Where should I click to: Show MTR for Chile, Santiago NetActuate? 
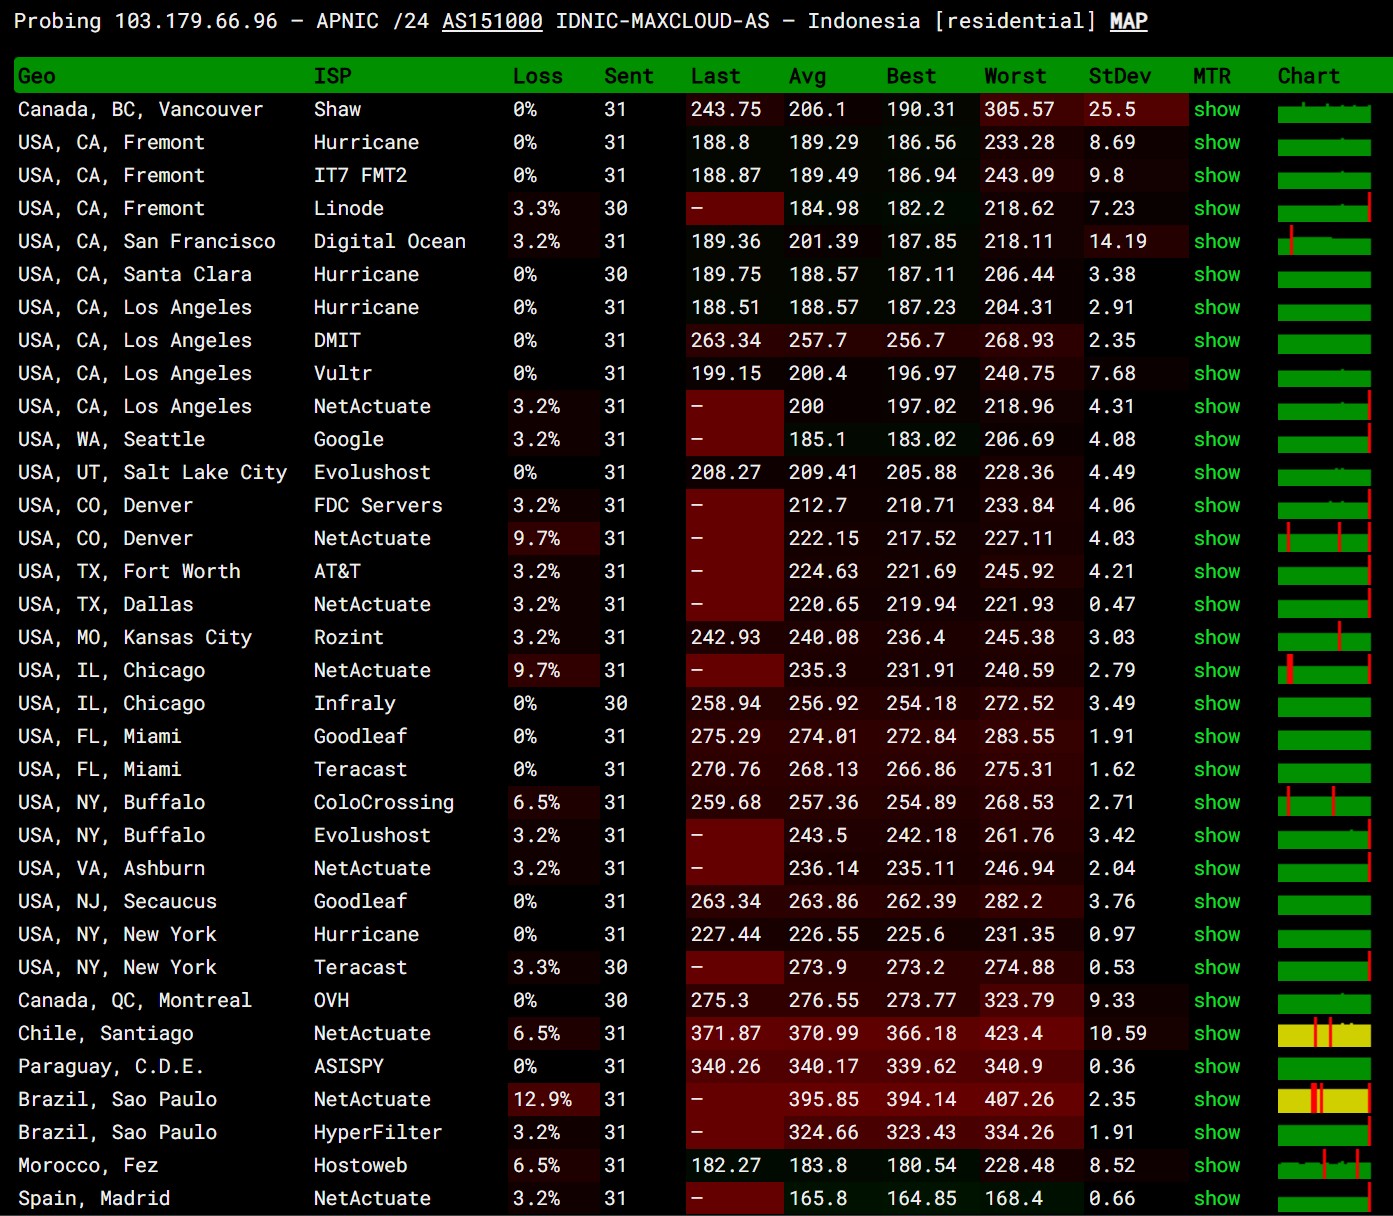click(x=1216, y=1033)
